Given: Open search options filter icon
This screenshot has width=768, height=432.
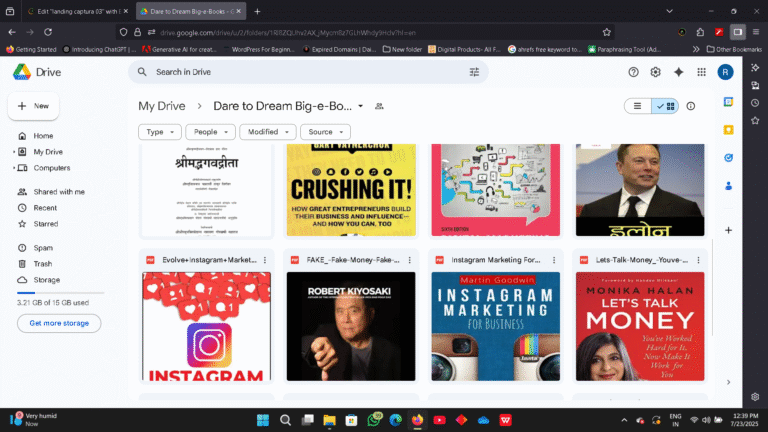Looking at the screenshot, I should click(474, 72).
